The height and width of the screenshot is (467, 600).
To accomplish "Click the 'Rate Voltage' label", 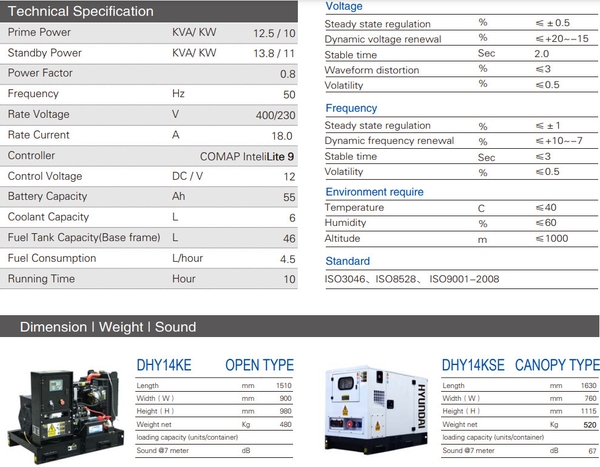I will click(38, 114).
